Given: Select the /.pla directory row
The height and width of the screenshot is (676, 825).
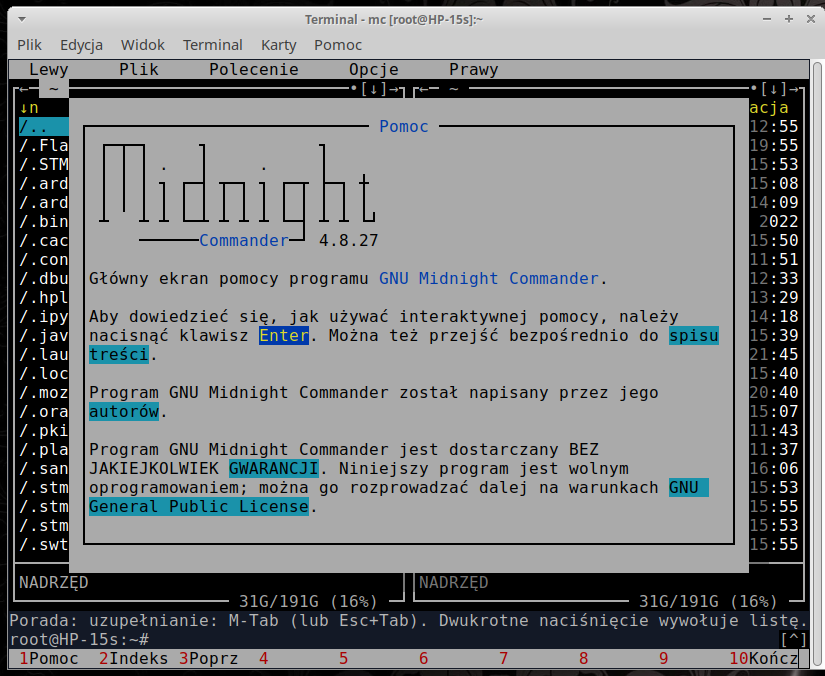Looking at the screenshot, I should (x=44, y=449).
